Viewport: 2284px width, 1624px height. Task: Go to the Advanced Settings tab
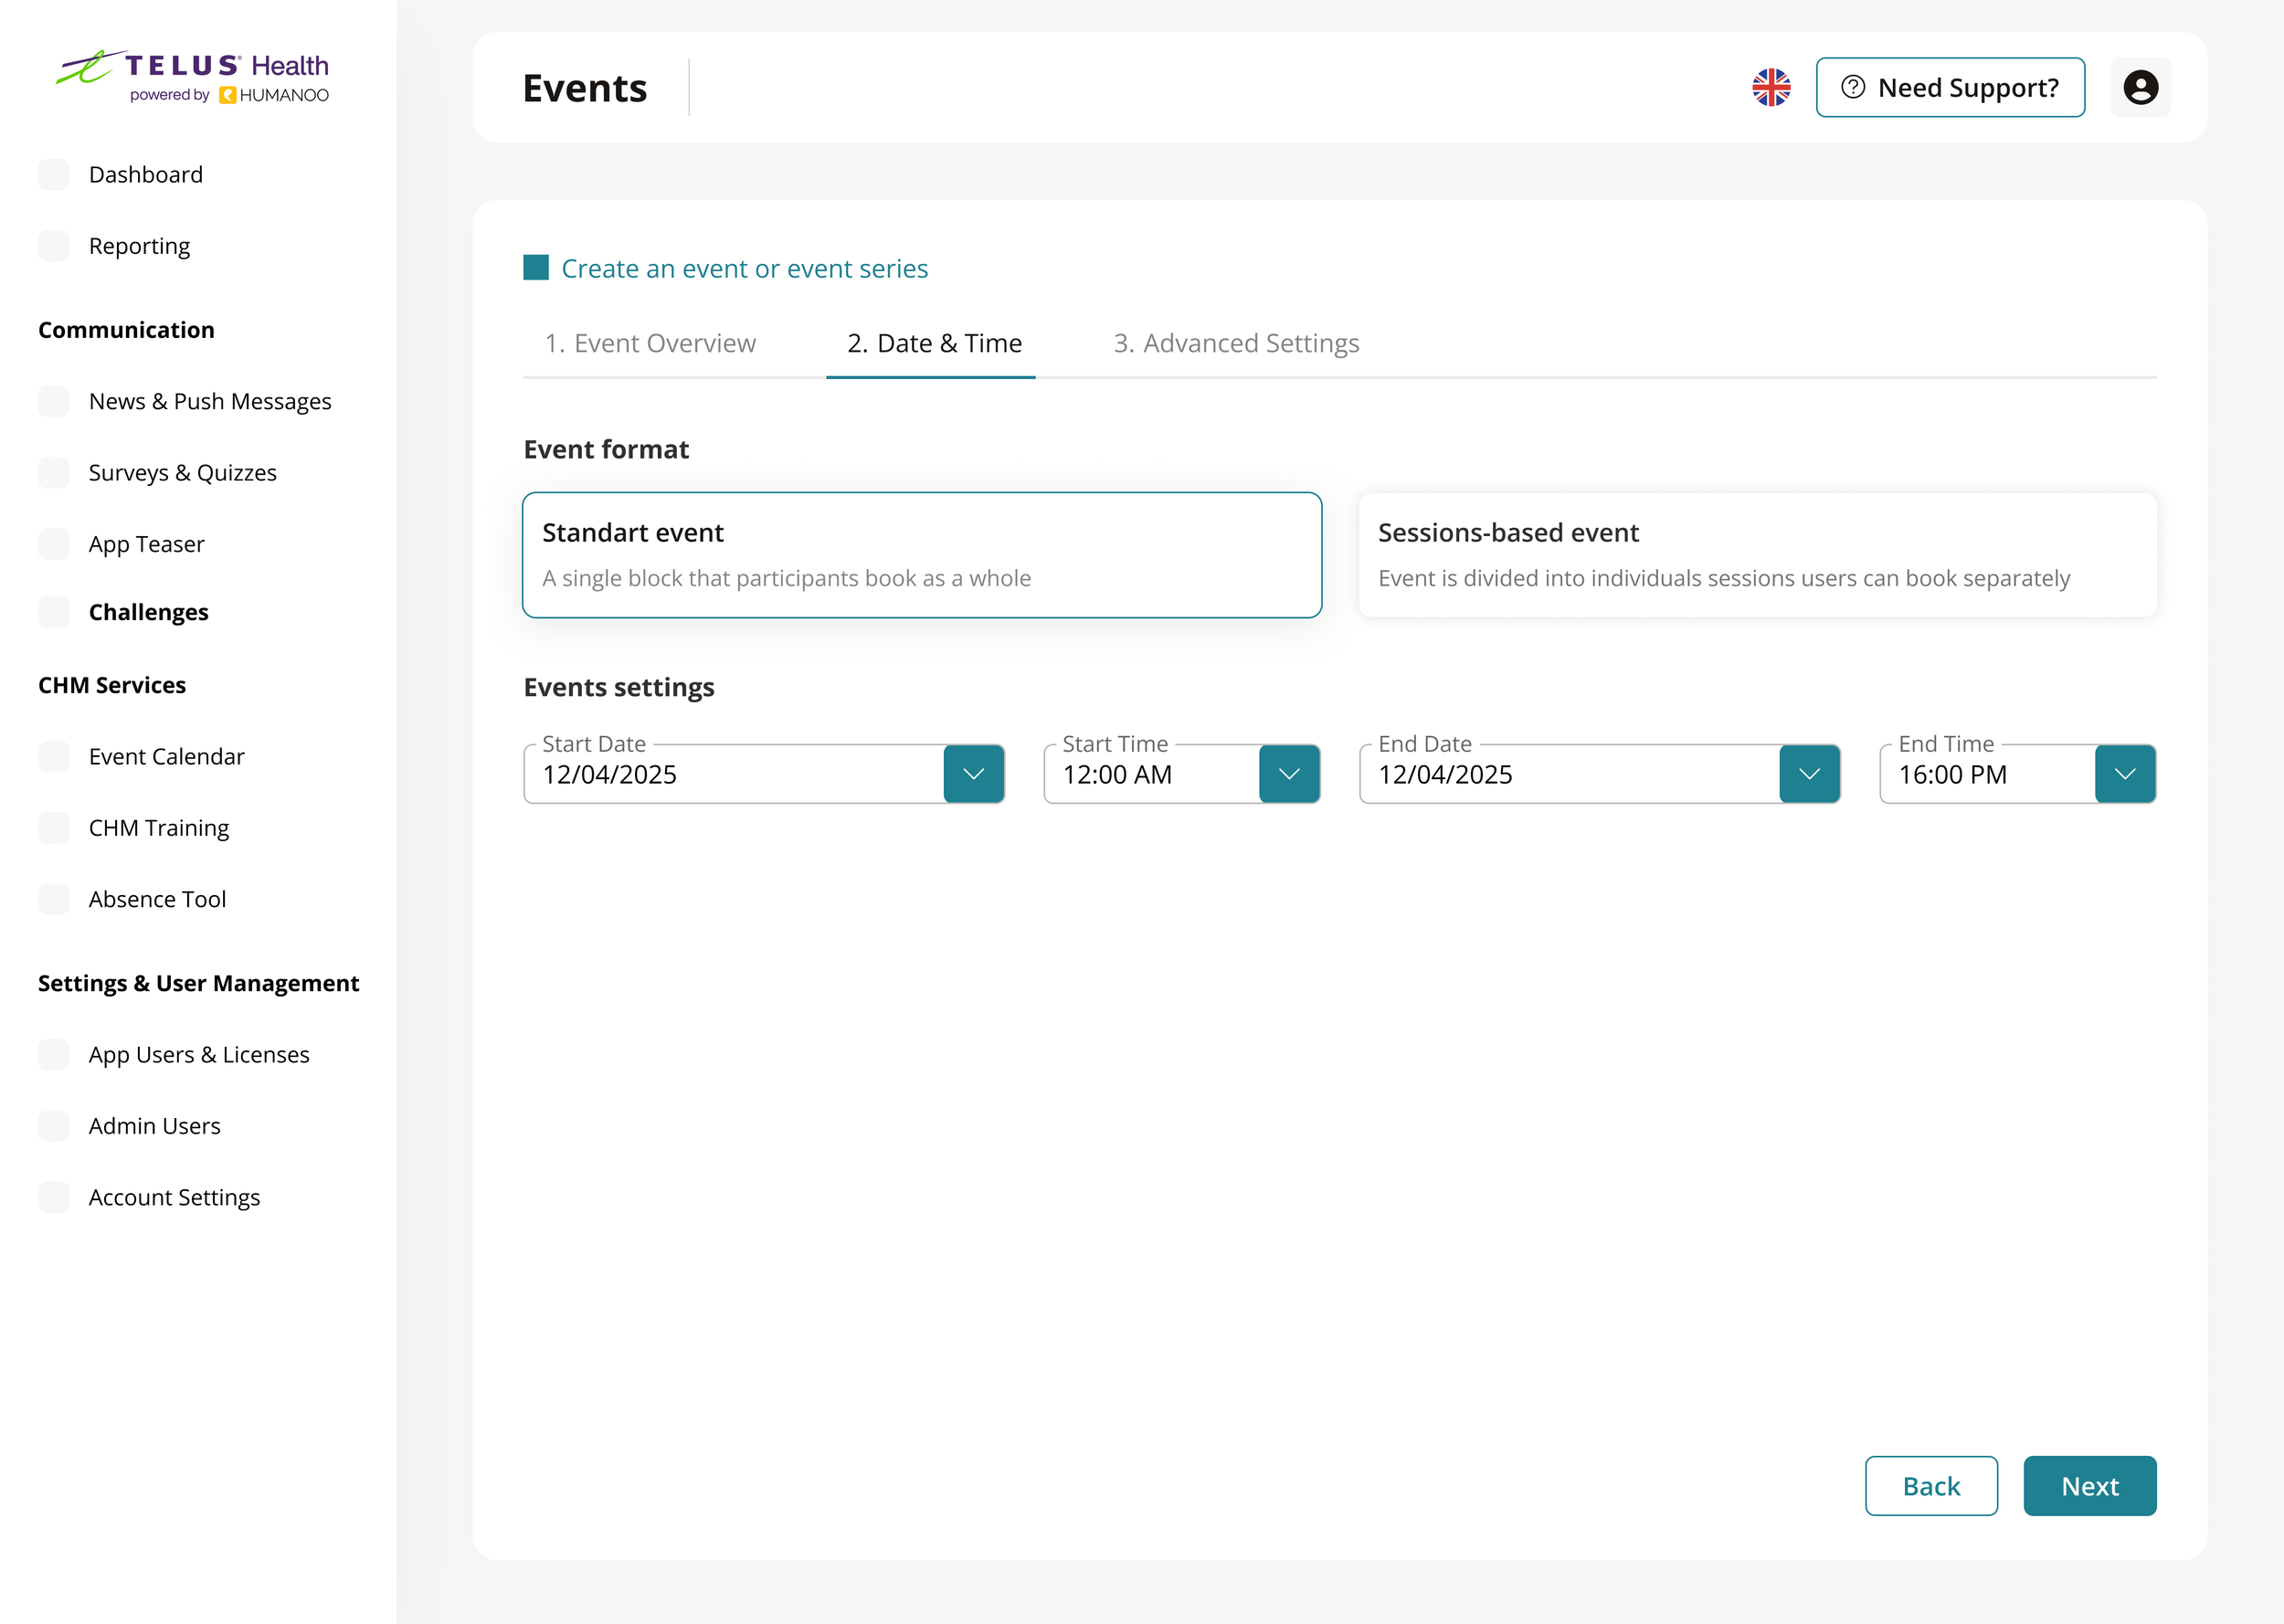coord(1236,343)
